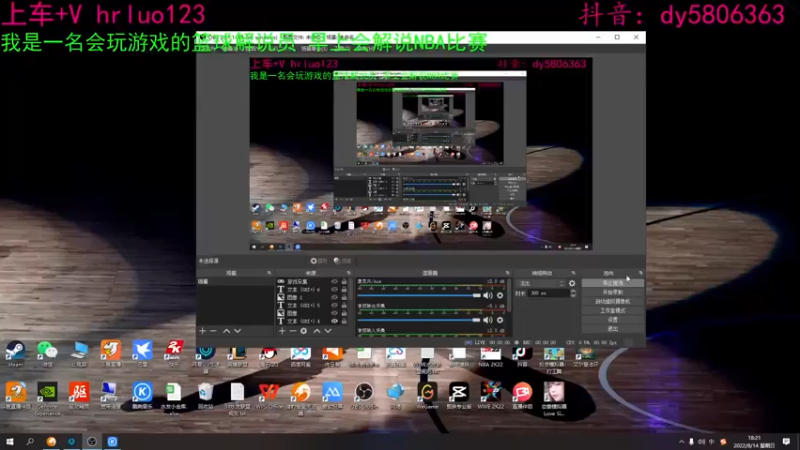The width and height of the screenshot is (800, 450).
Task: Toggle visibility of 文本 (GDI+) 6 source
Action: pos(335,289)
